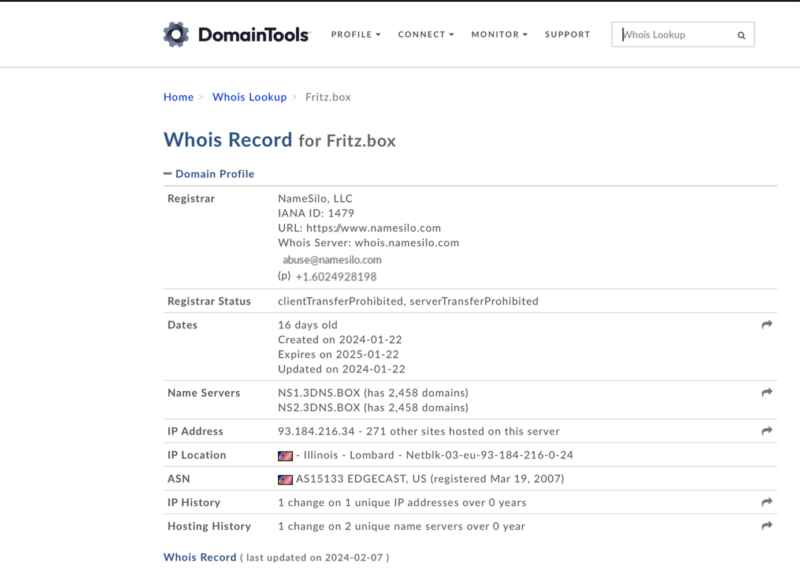Click into the Whois Lookup search field
800x568 pixels.
point(673,35)
